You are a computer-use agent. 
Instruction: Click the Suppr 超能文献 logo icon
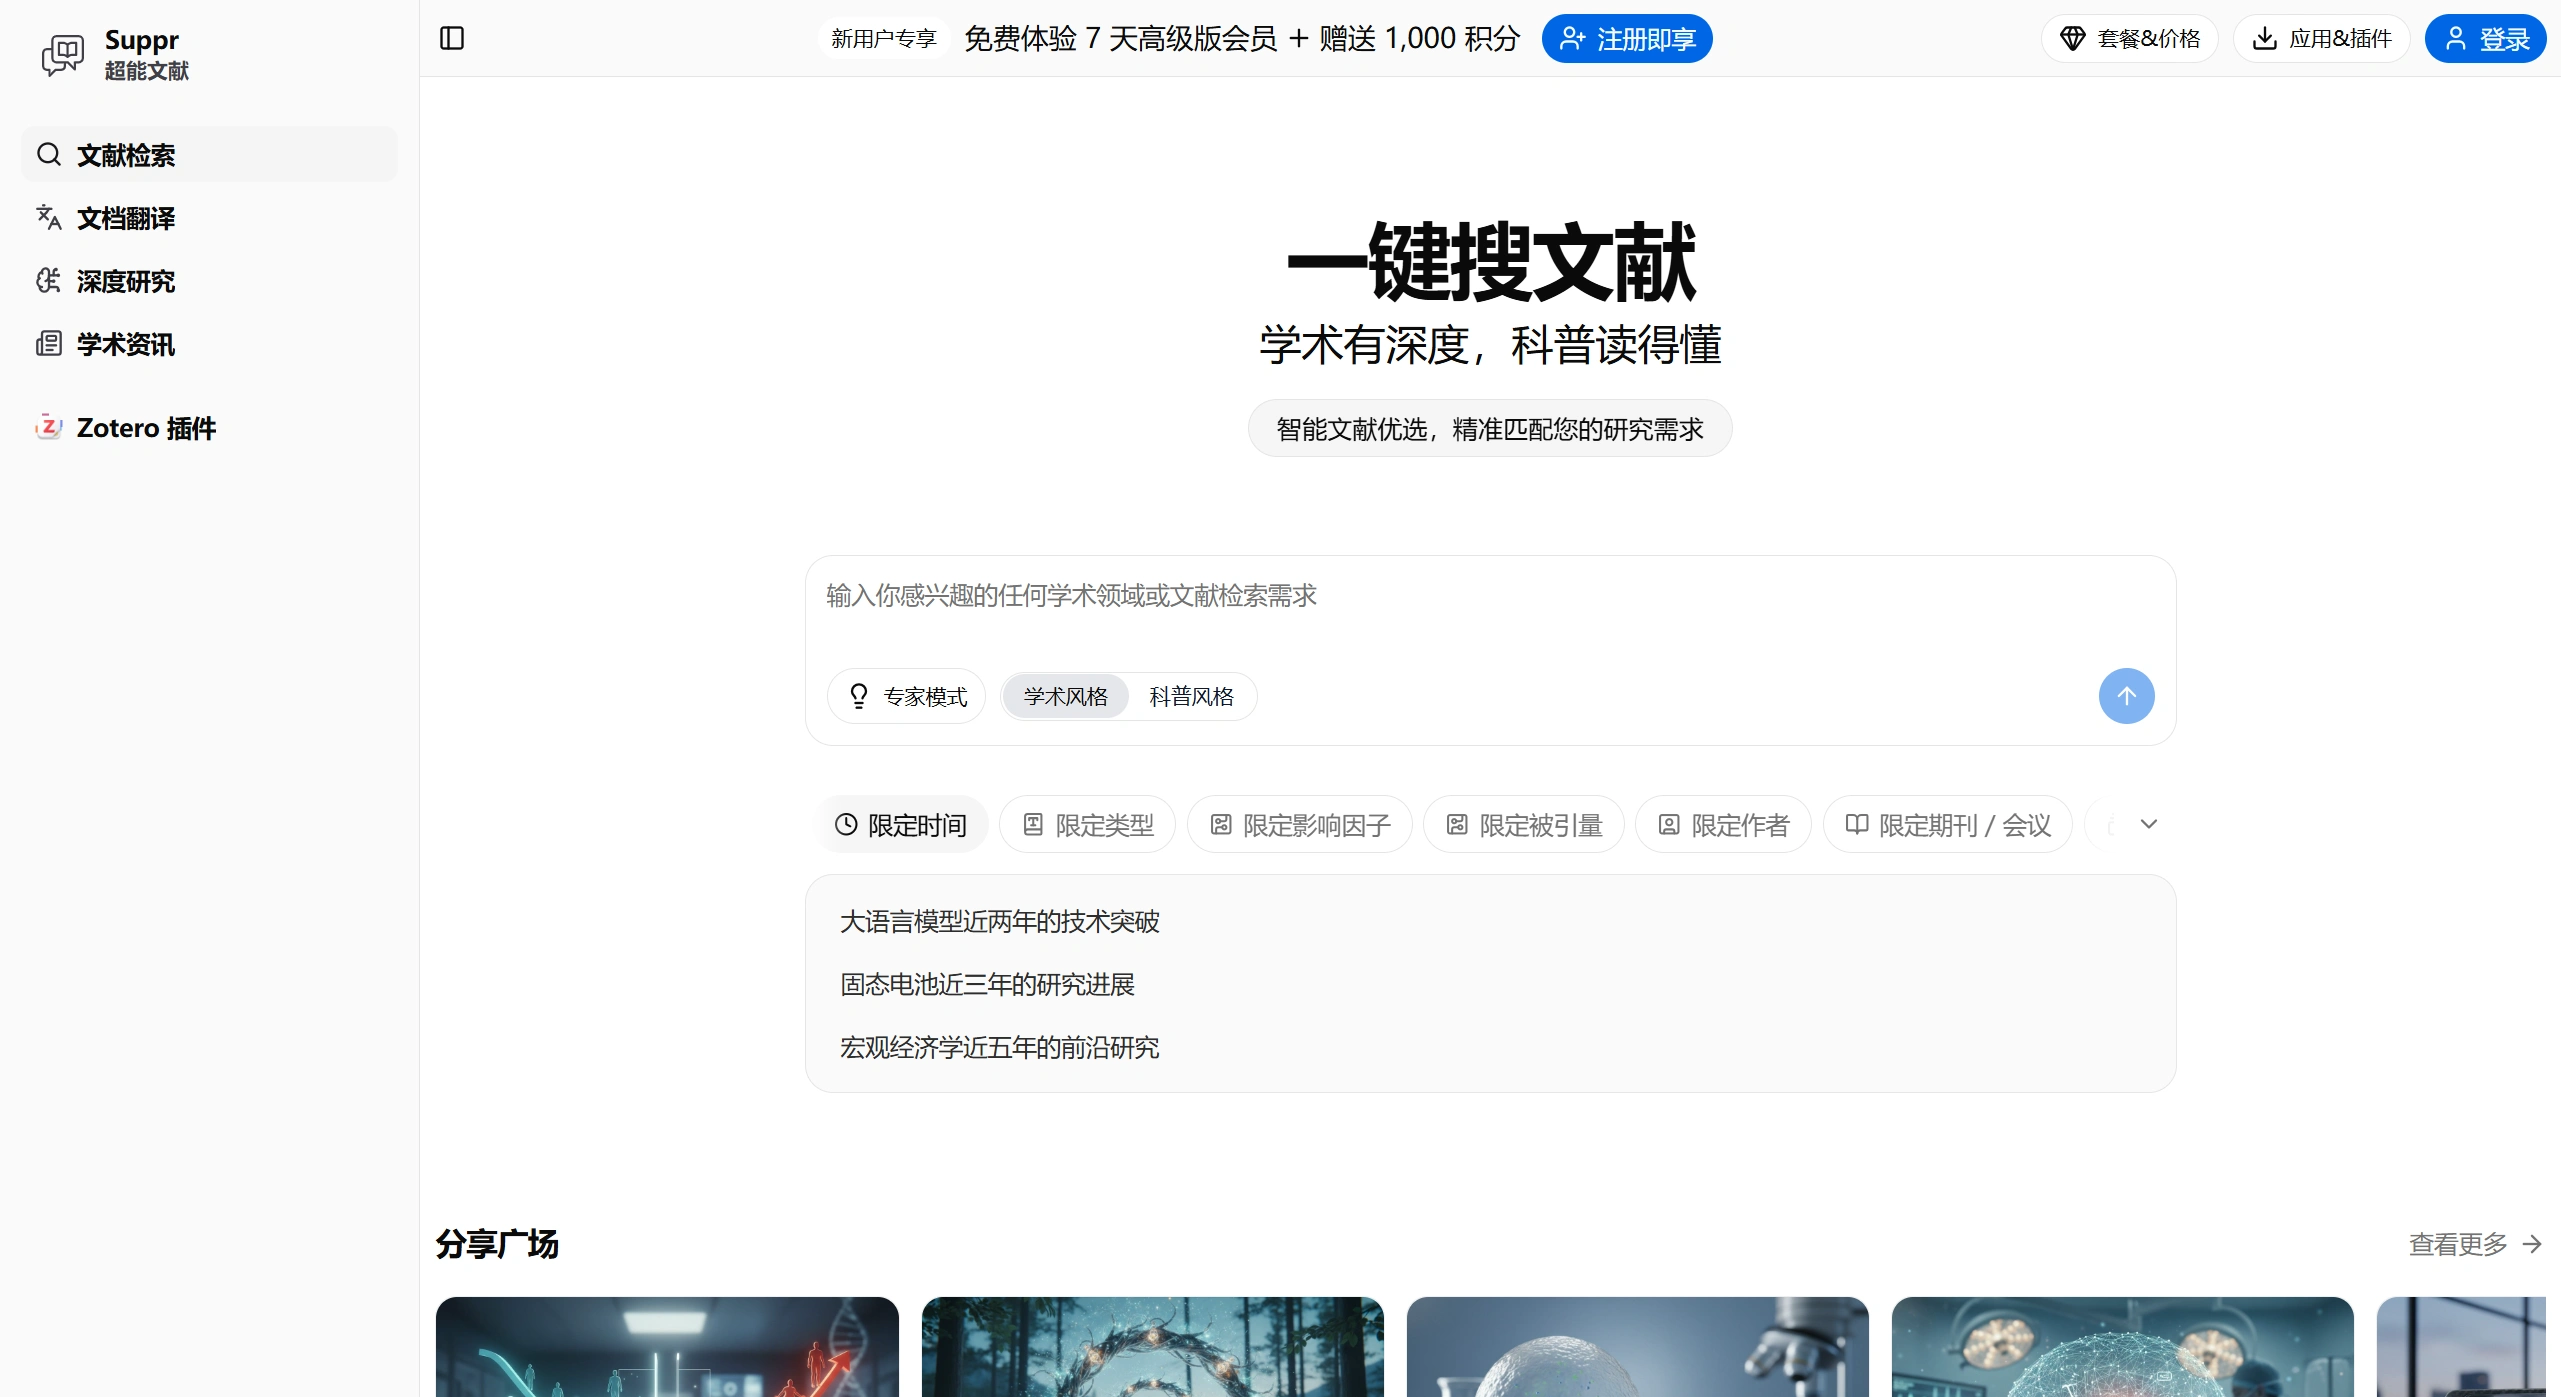point(62,54)
